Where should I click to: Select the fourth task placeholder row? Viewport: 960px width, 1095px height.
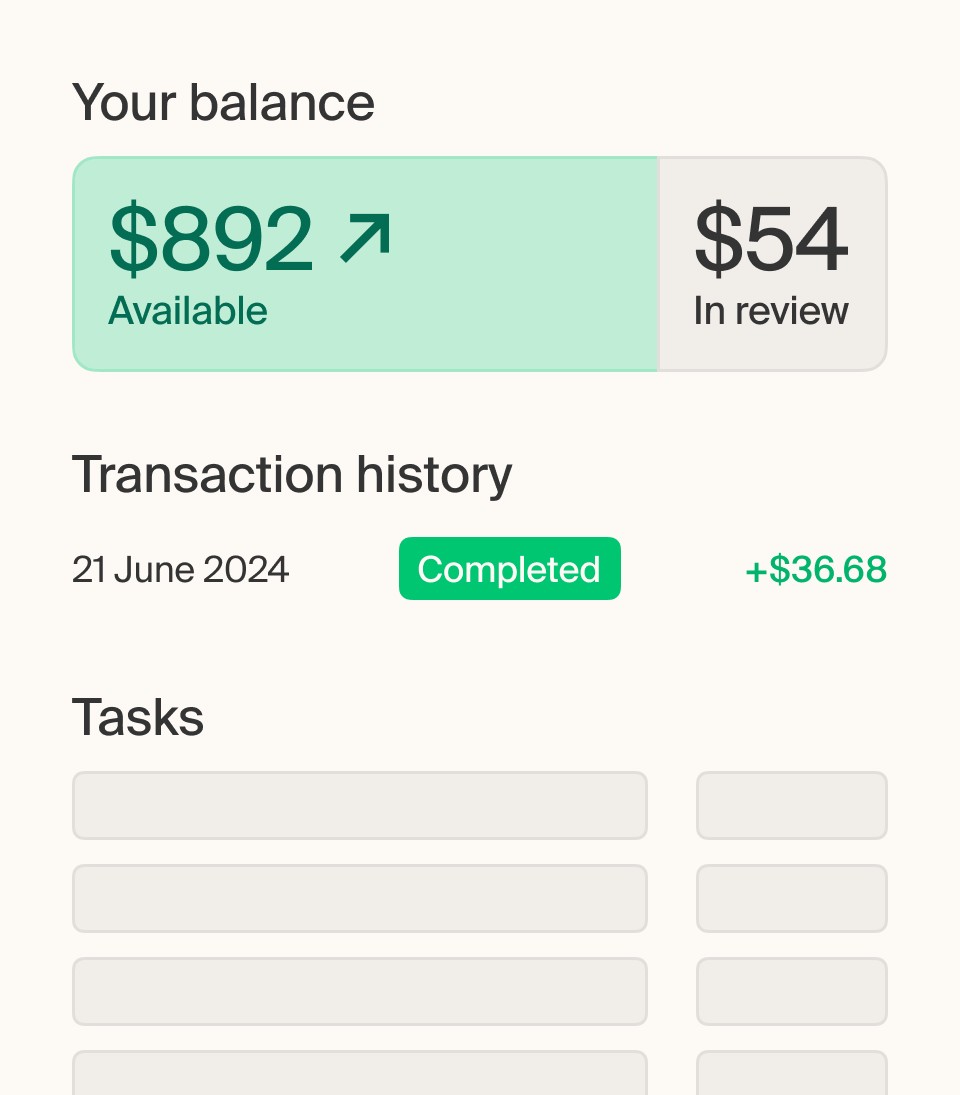(x=360, y=1073)
